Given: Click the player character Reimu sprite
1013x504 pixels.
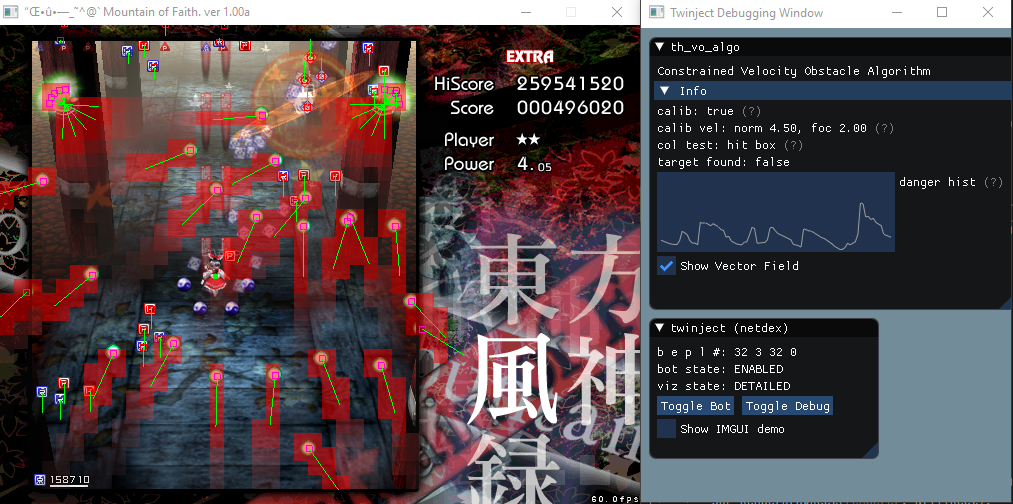Looking at the screenshot, I should (x=215, y=275).
